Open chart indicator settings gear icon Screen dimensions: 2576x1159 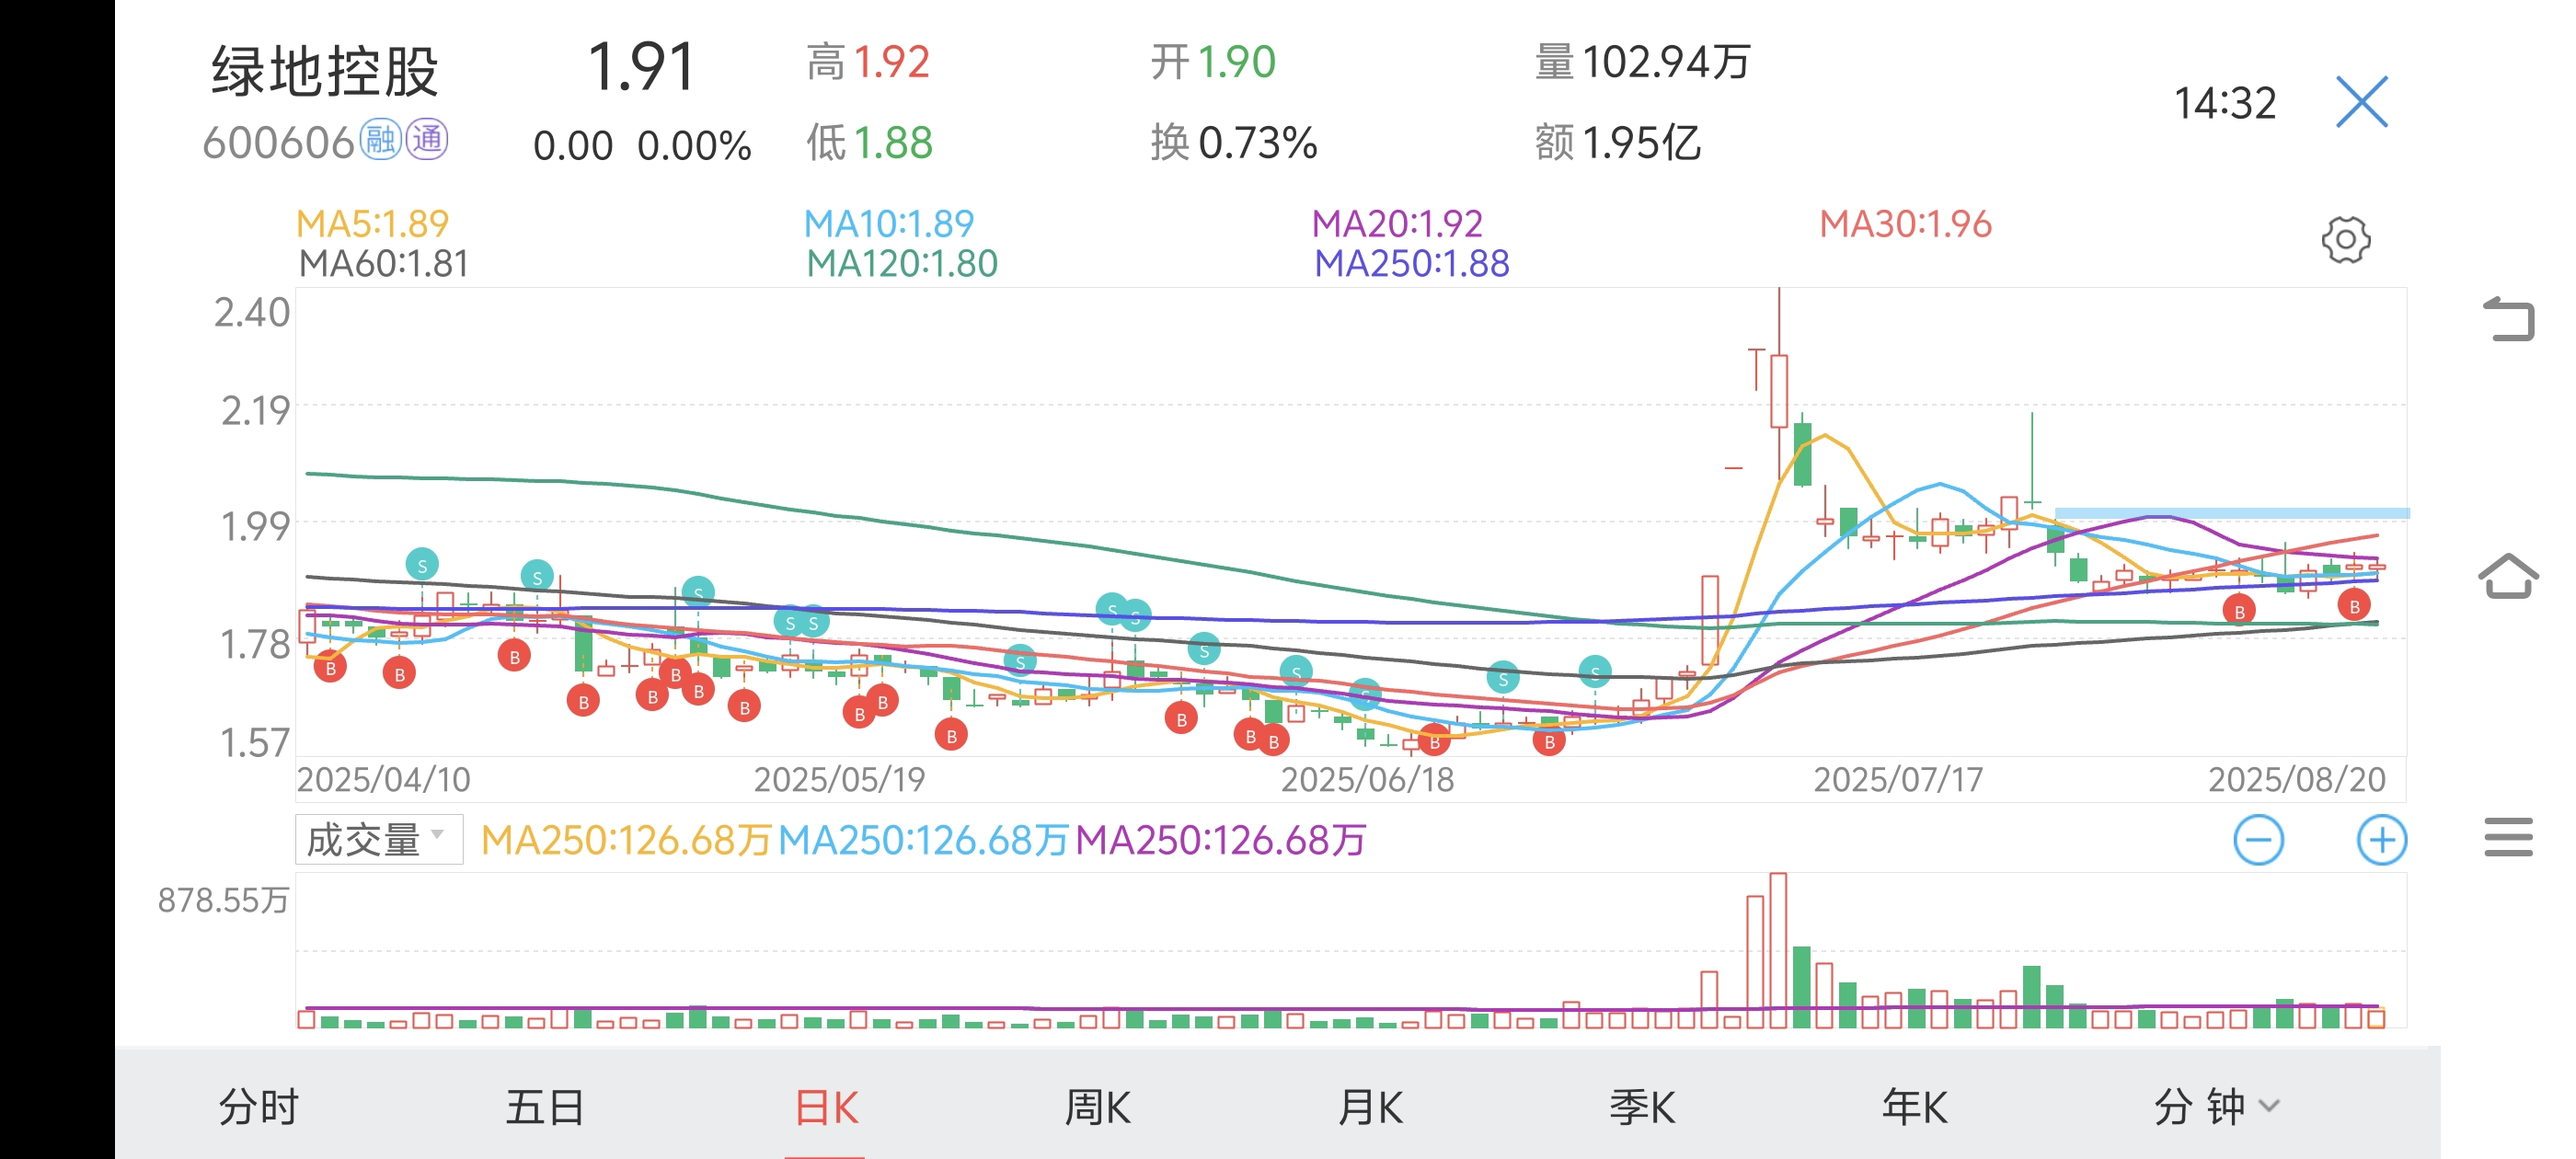pyautogui.click(x=2346, y=240)
